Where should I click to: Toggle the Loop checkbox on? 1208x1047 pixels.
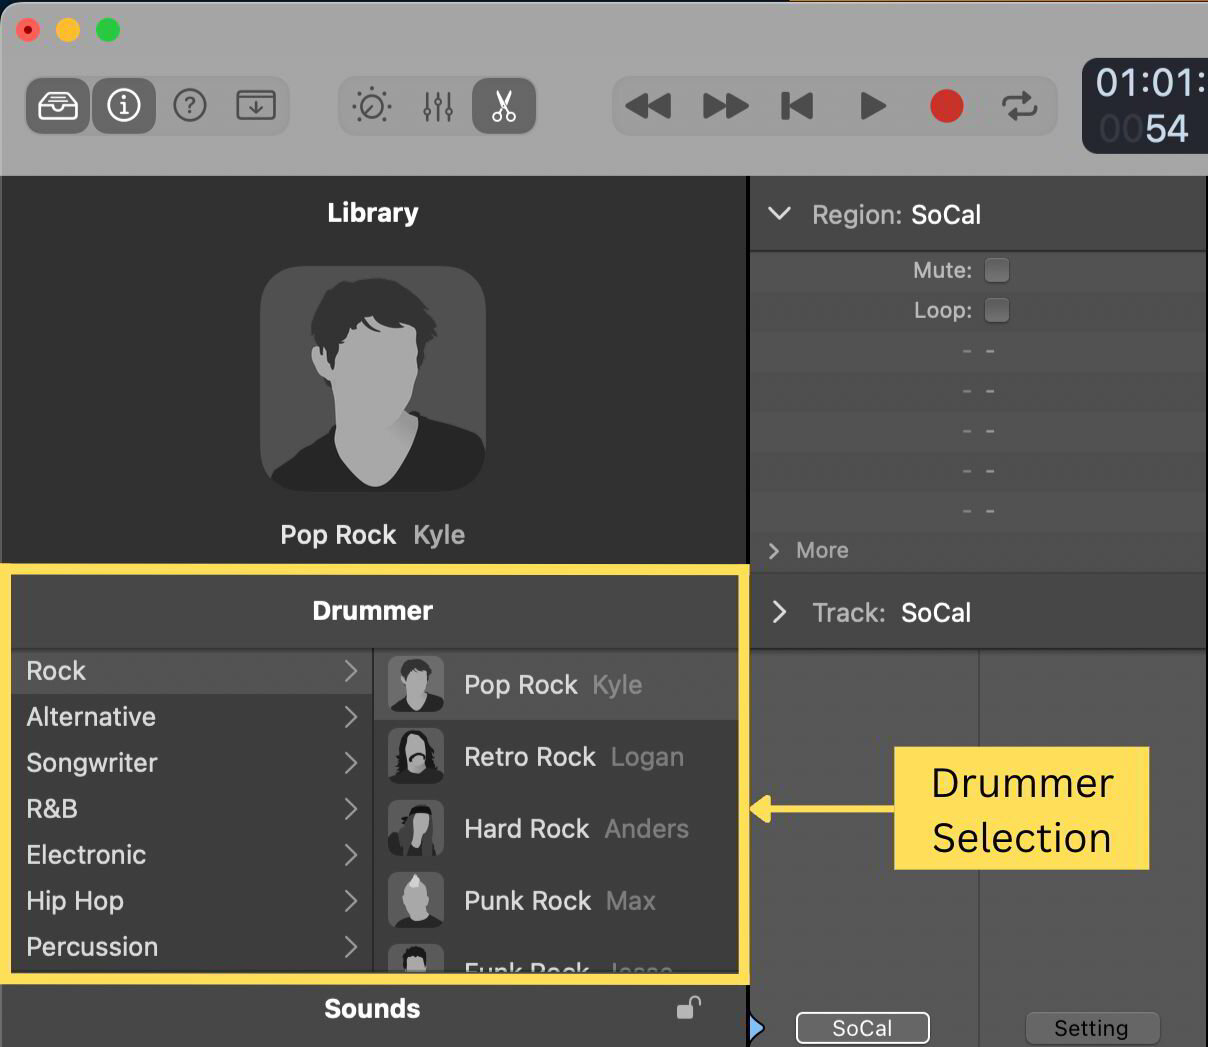[x=996, y=310]
